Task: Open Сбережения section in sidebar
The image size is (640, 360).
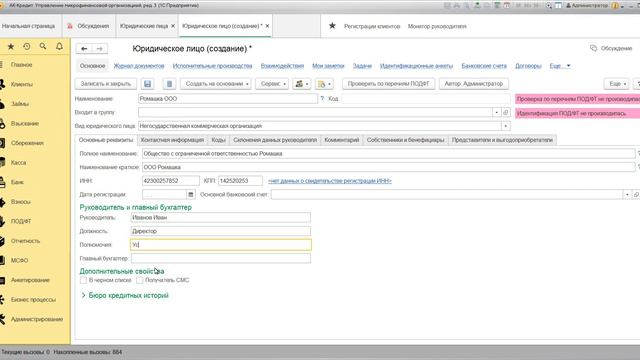Action: pos(27,143)
